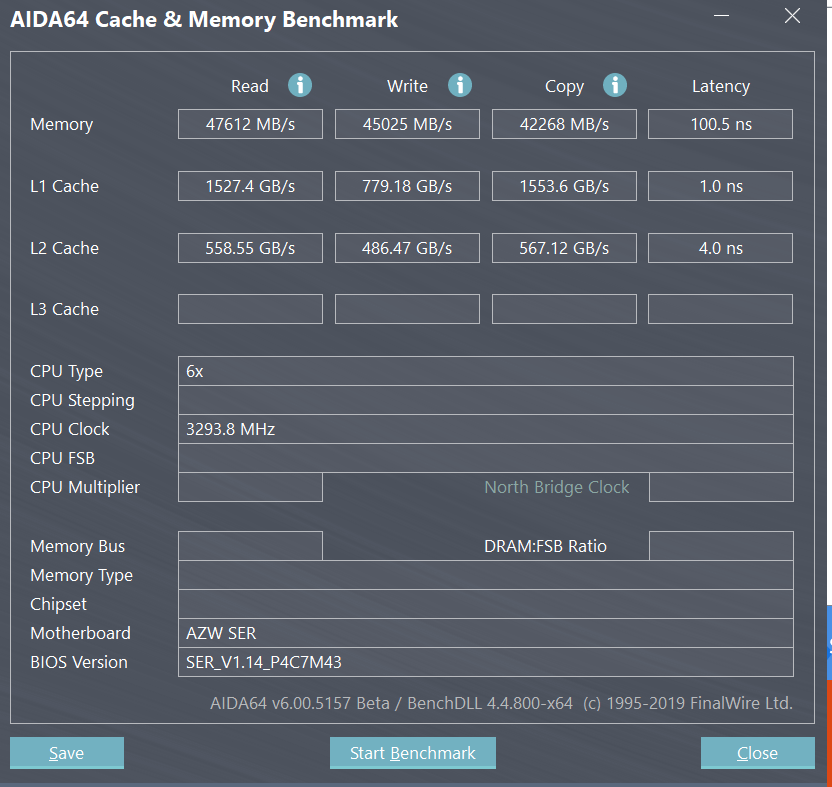This screenshot has width=832, height=787.
Task: Click the CPU Type field showing 6x
Action: tap(485, 371)
